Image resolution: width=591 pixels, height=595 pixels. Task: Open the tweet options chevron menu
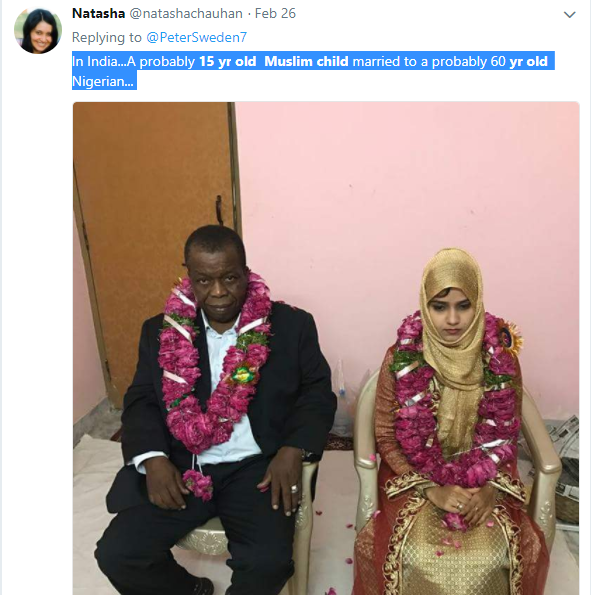pos(569,14)
